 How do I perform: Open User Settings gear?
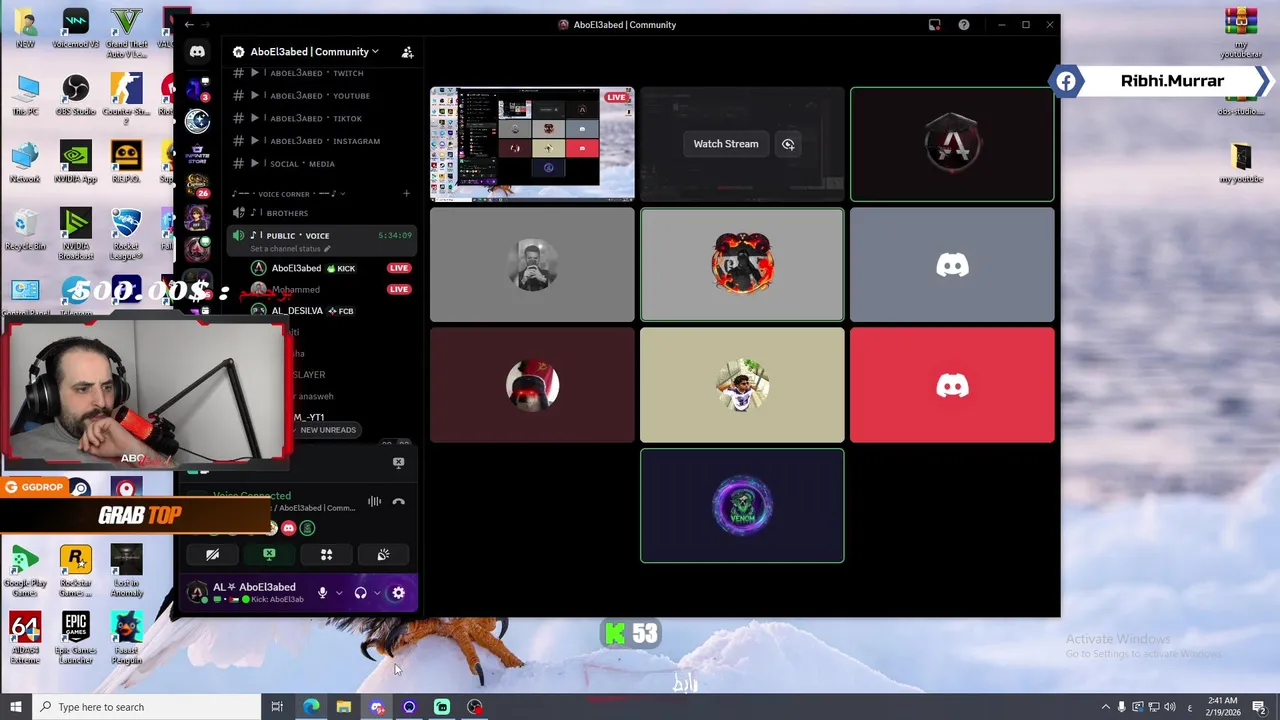pos(398,593)
